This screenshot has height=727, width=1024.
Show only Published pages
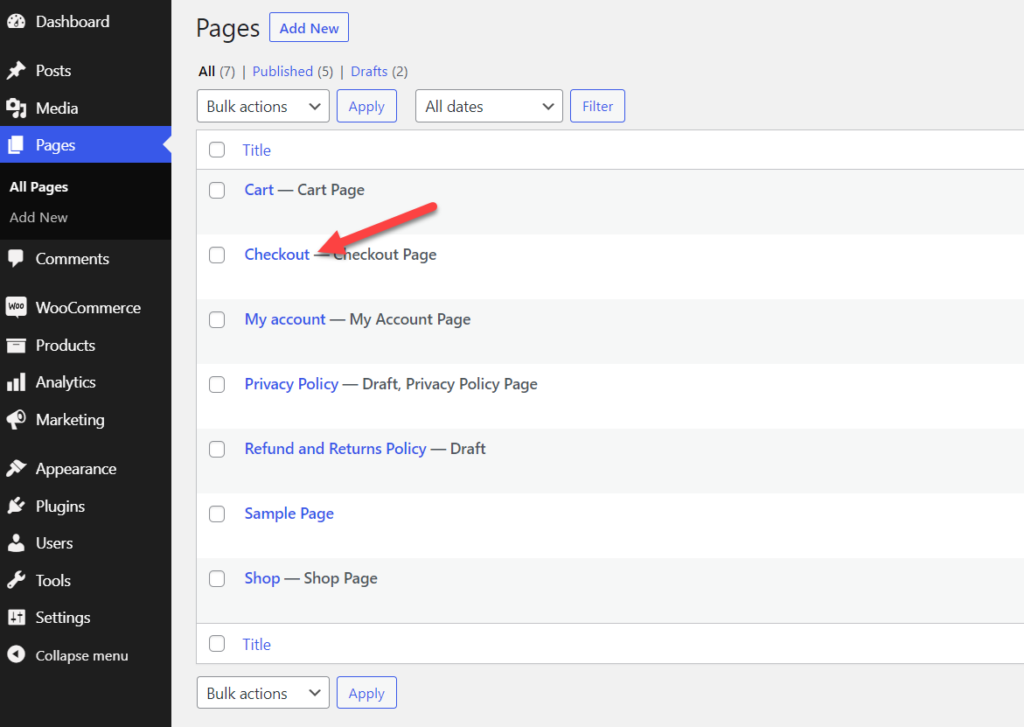point(283,71)
